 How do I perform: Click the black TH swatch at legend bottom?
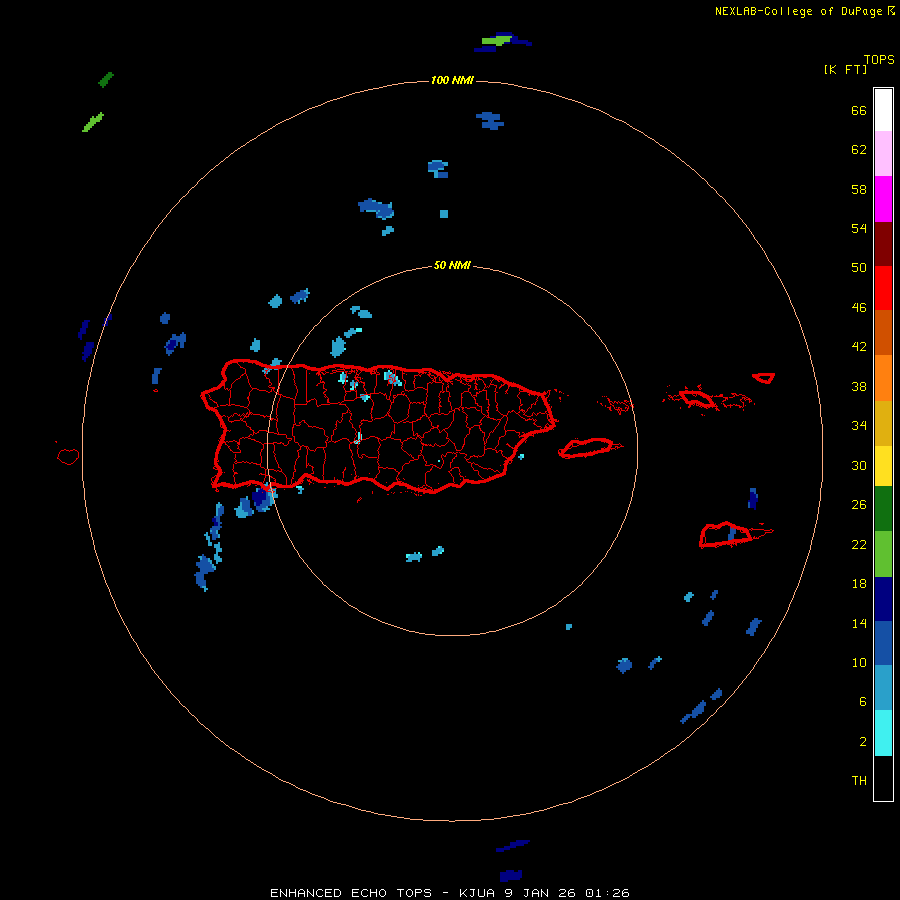pyautogui.click(x=883, y=778)
